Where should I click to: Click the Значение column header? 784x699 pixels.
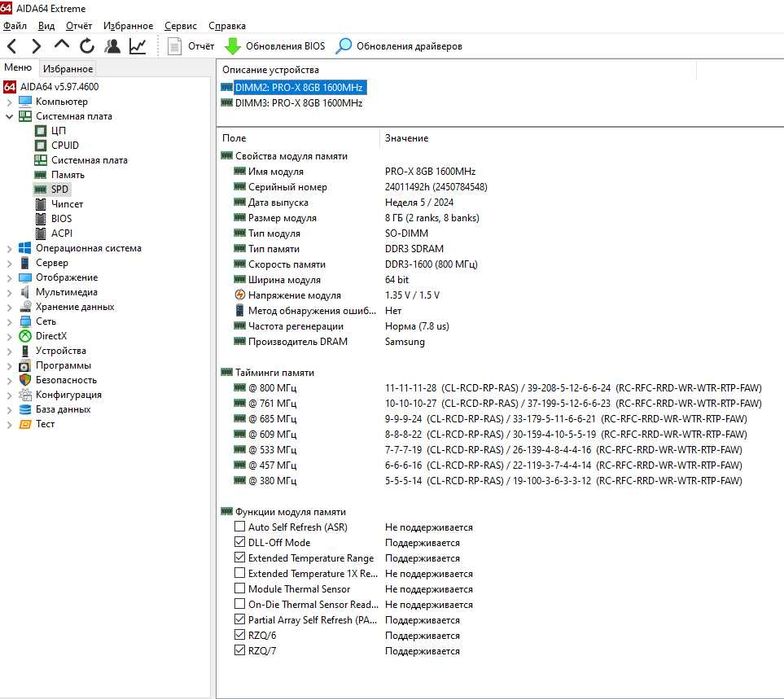coord(406,138)
